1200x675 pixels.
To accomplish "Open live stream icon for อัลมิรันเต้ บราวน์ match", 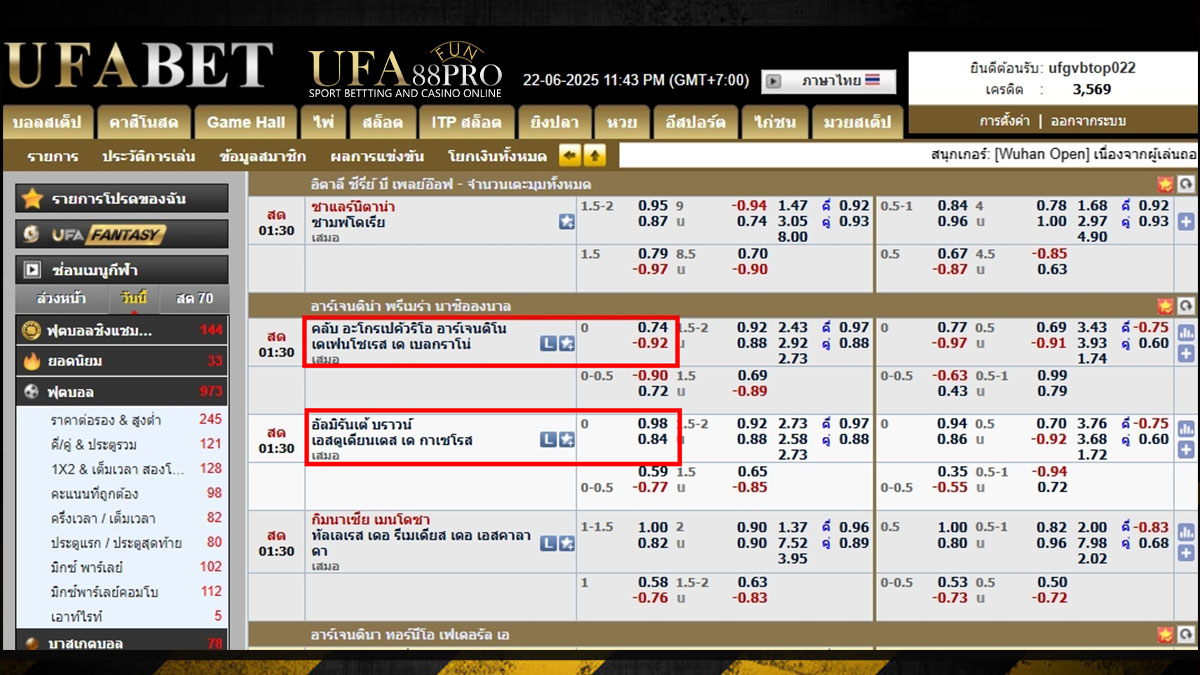I will 548,440.
